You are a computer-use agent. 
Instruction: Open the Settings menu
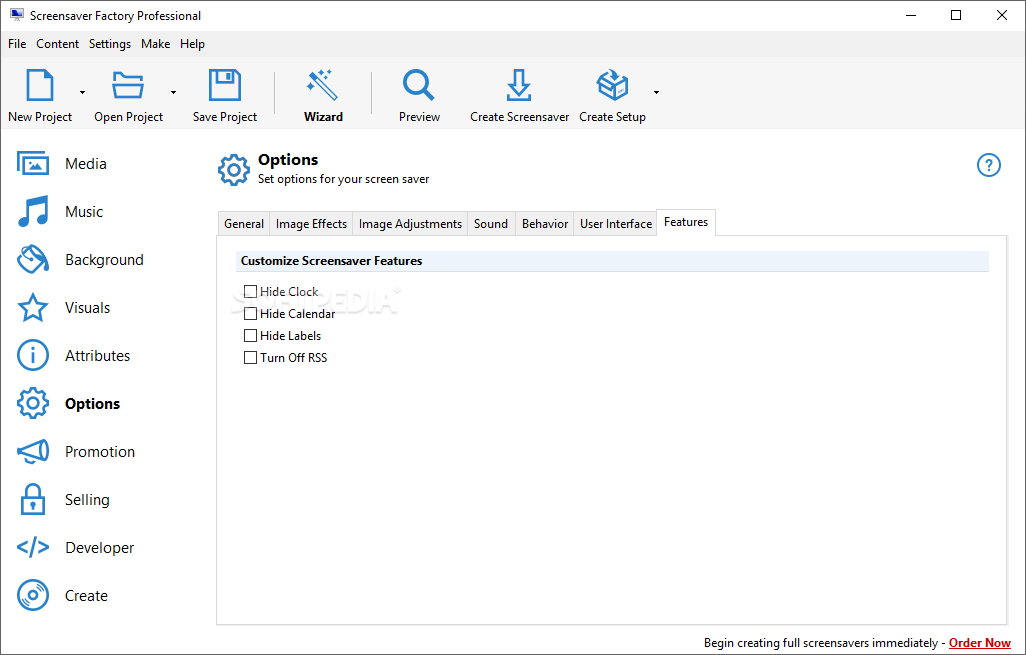coord(110,44)
